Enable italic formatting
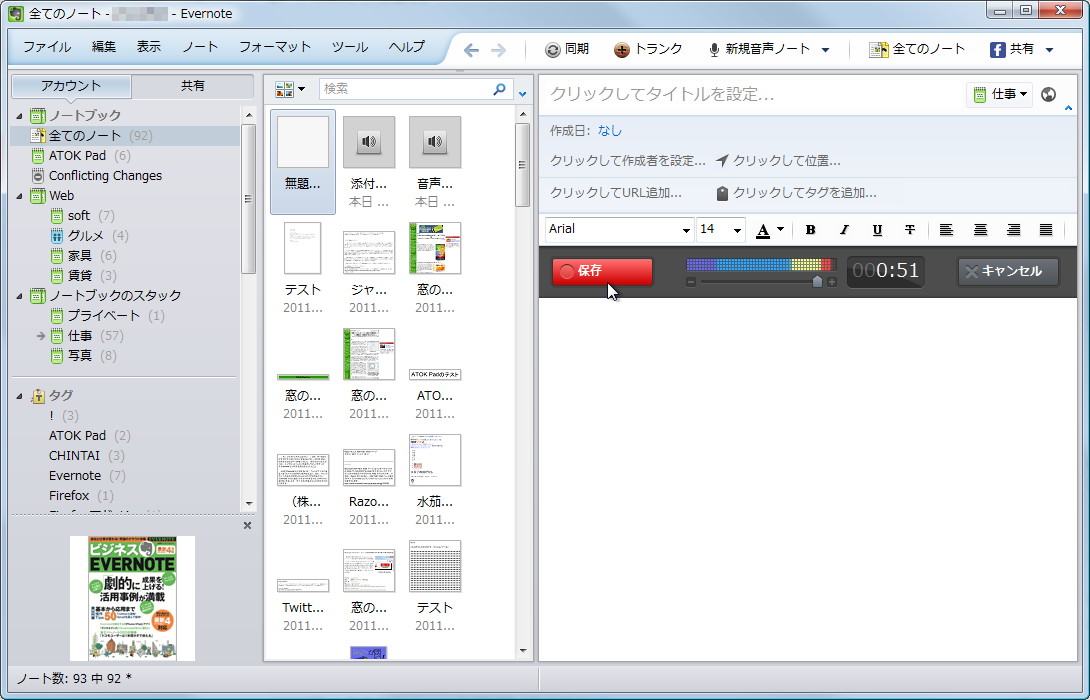Image resolution: width=1090 pixels, height=700 pixels. point(843,230)
